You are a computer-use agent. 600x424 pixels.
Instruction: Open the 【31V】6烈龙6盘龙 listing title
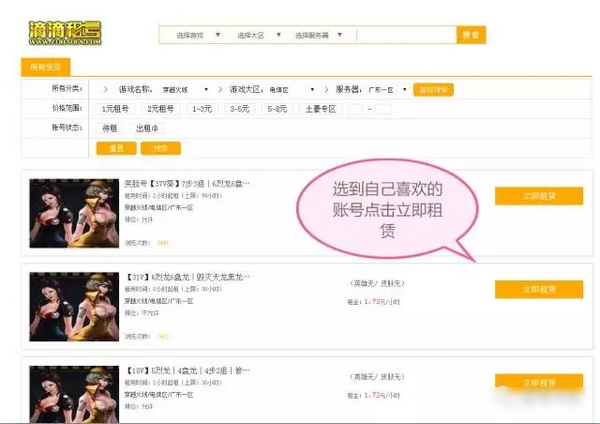(188, 277)
